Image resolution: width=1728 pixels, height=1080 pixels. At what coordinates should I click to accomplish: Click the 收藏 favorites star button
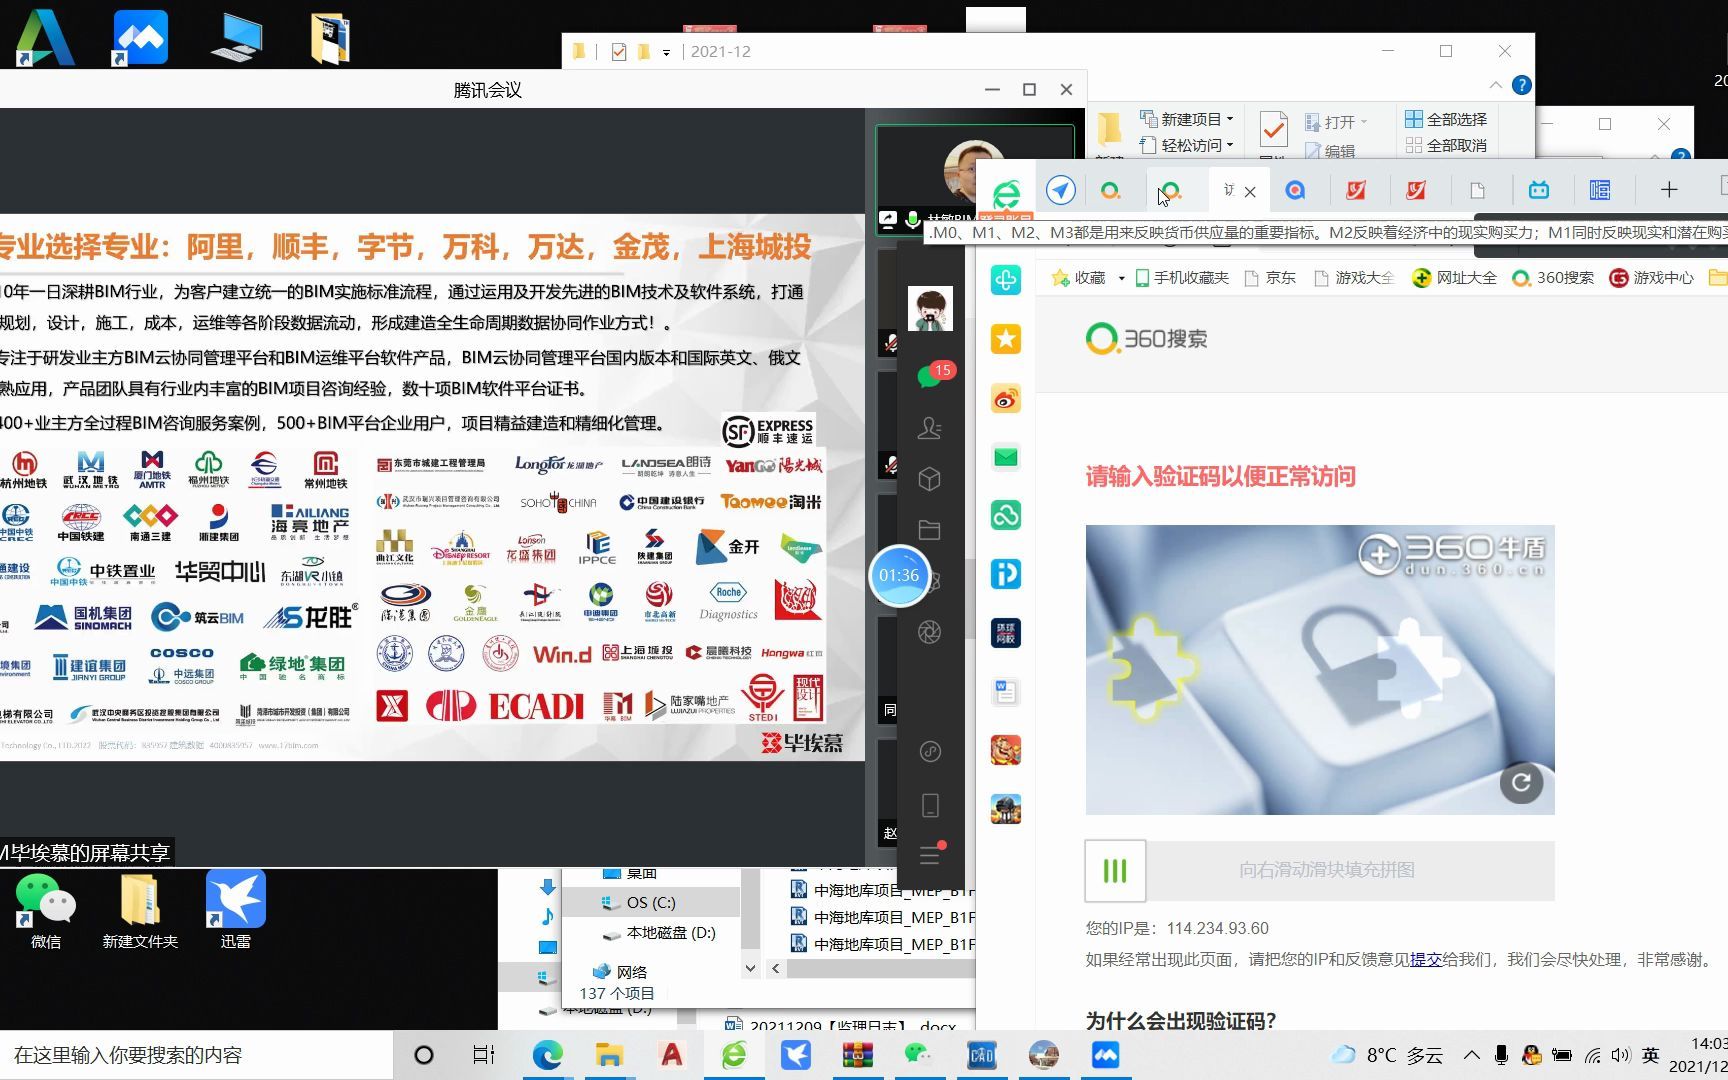[1079, 278]
